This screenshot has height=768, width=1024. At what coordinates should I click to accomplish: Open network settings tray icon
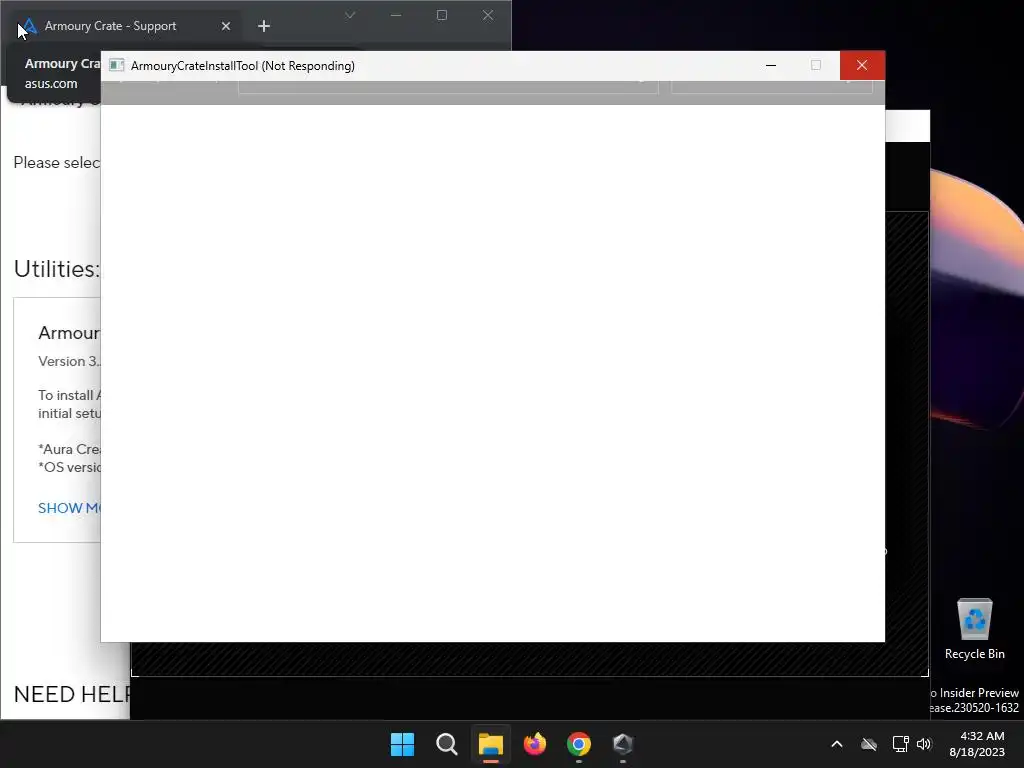point(901,744)
